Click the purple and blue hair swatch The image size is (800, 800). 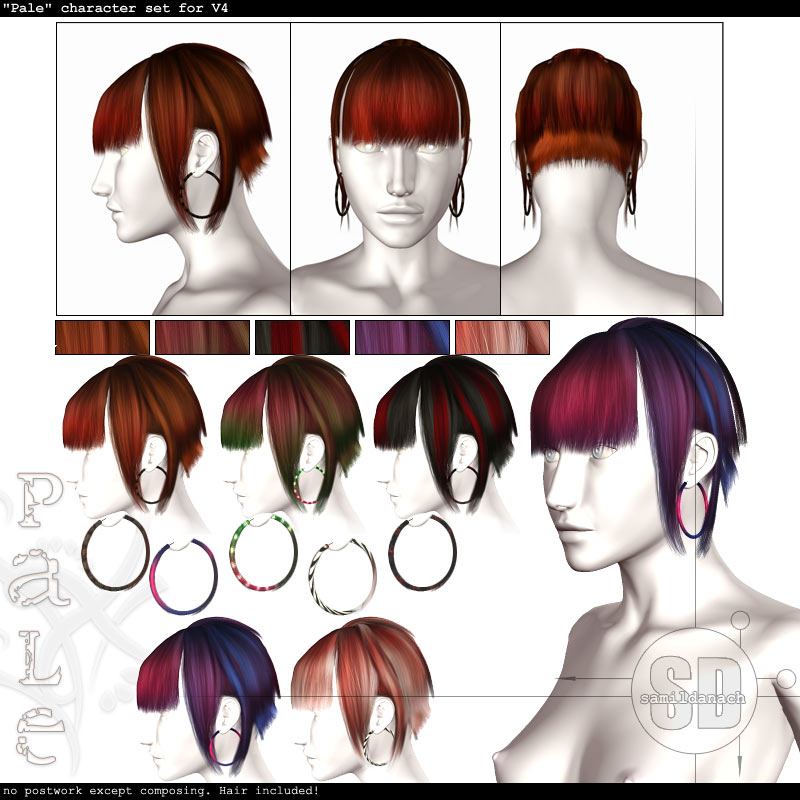403,337
